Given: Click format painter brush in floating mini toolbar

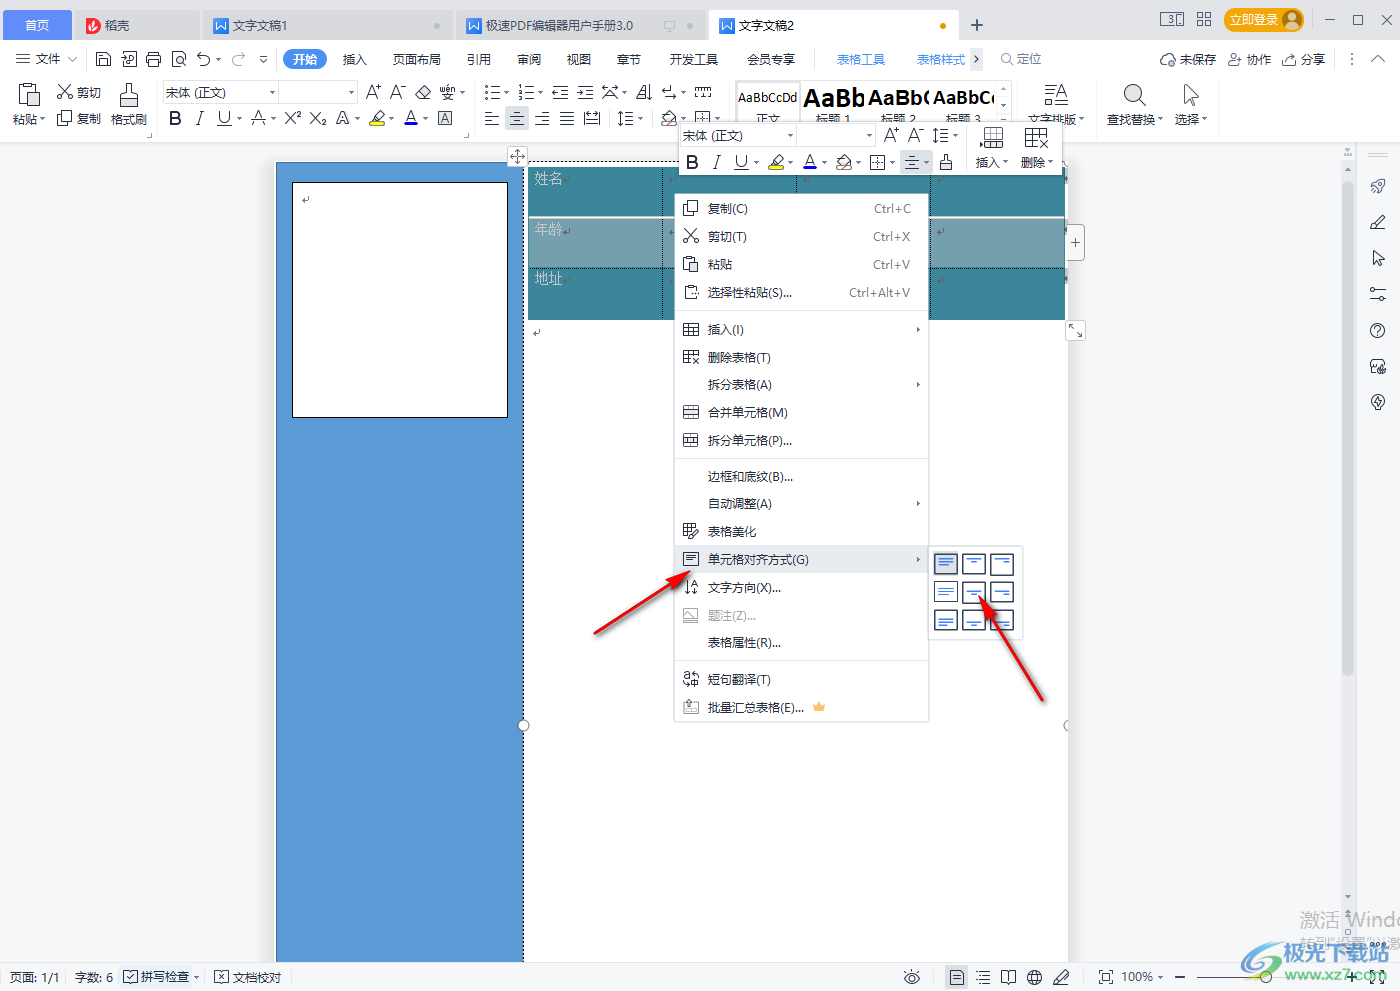Looking at the screenshot, I should [945, 162].
